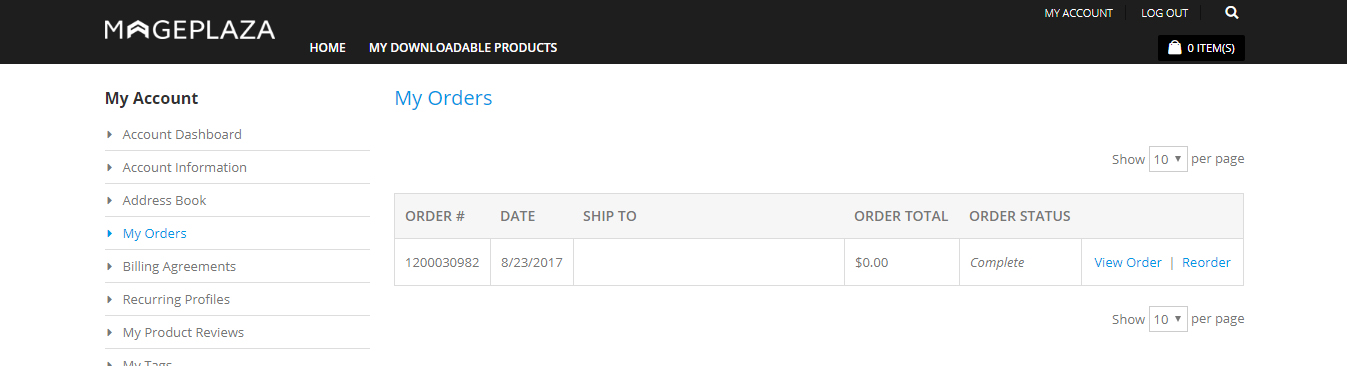The height and width of the screenshot is (366, 1347).
Task: Open My Downloadable Products menu
Action: tap(463, 47)
